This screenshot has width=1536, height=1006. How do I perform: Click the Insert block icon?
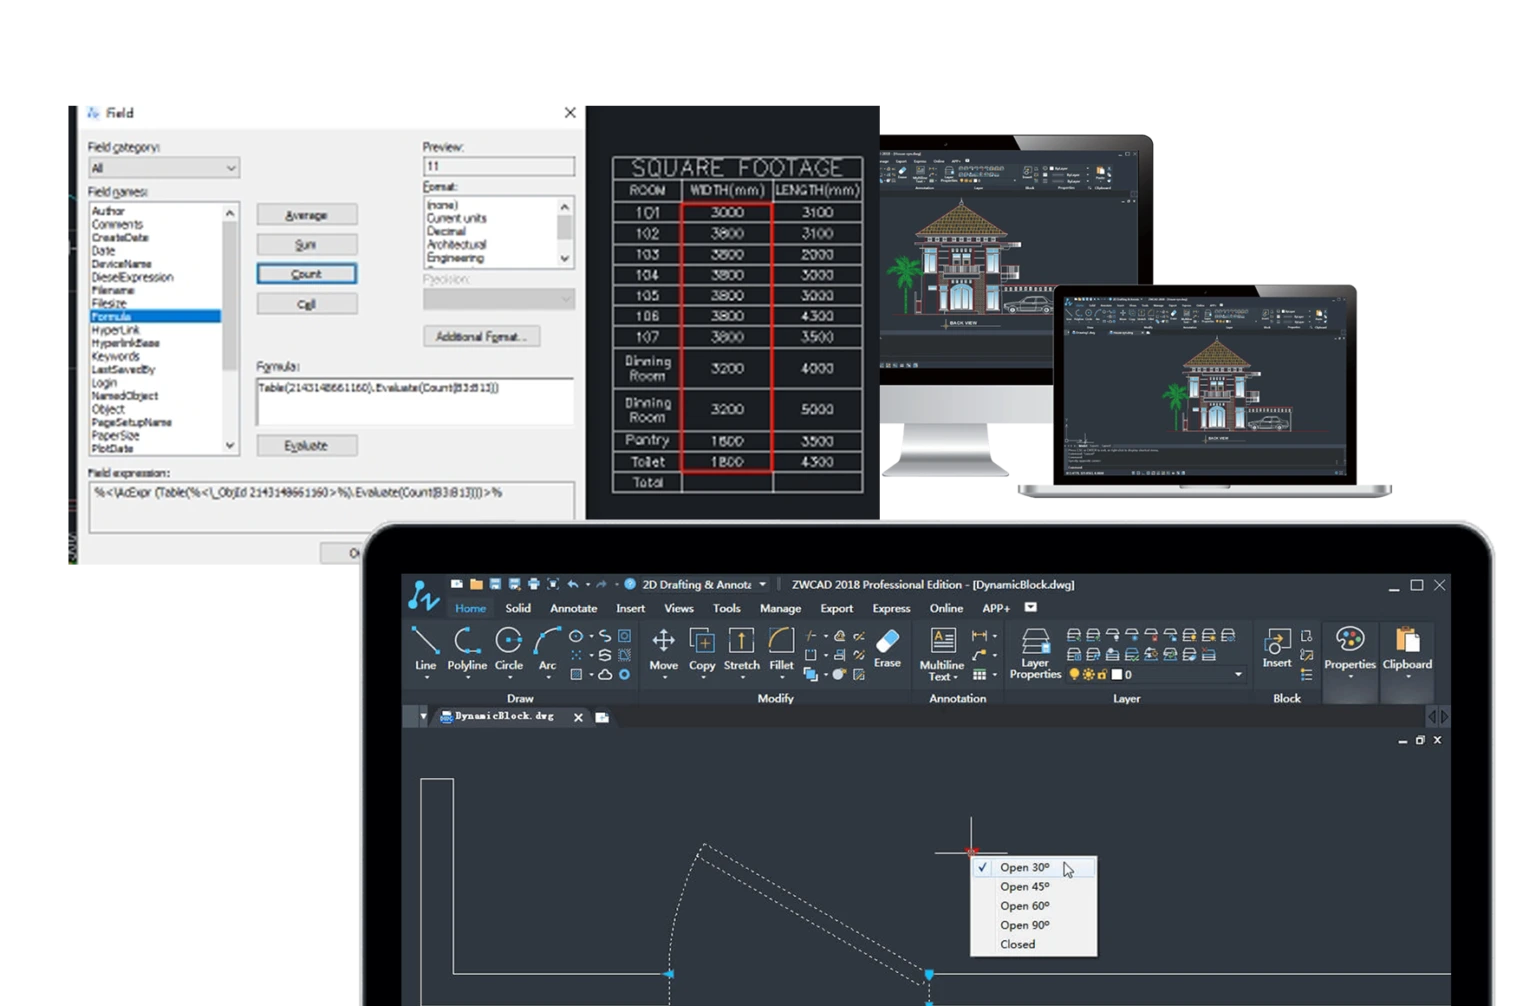(1277, 643)
